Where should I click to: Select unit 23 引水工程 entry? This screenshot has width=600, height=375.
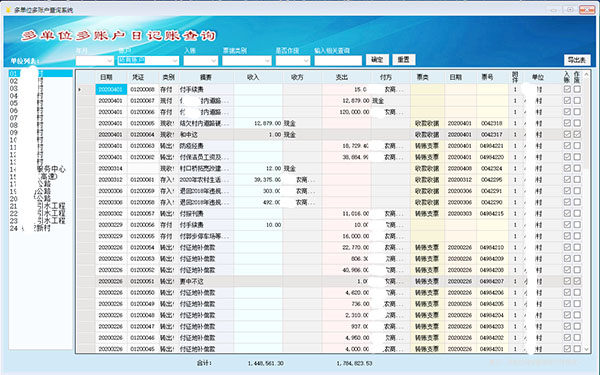click(x=41, y=221)
